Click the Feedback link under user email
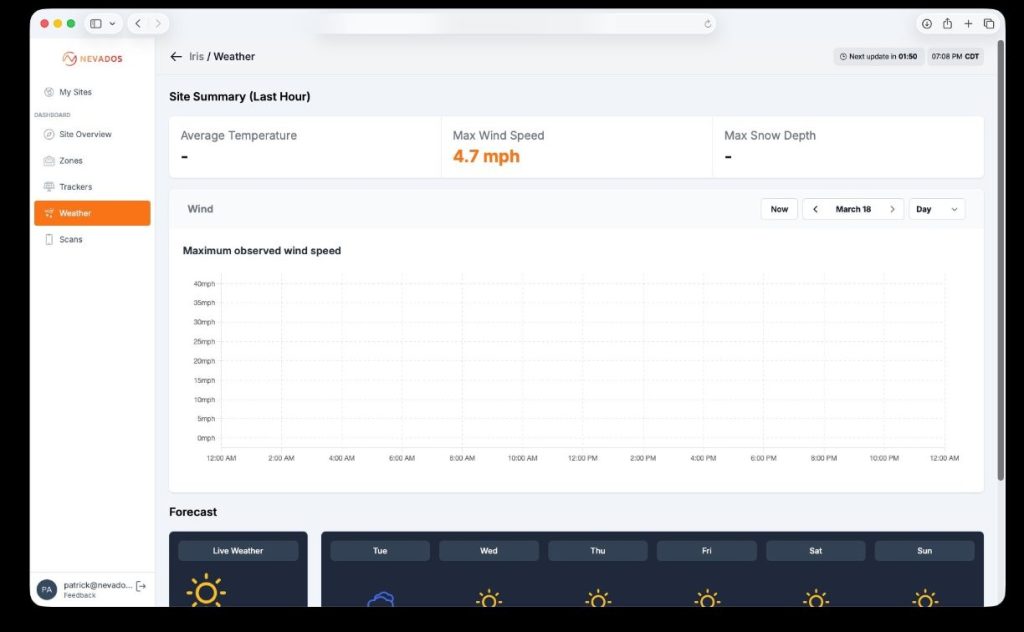The width and height of the screenshot is (1024, 632). [80, 595]
